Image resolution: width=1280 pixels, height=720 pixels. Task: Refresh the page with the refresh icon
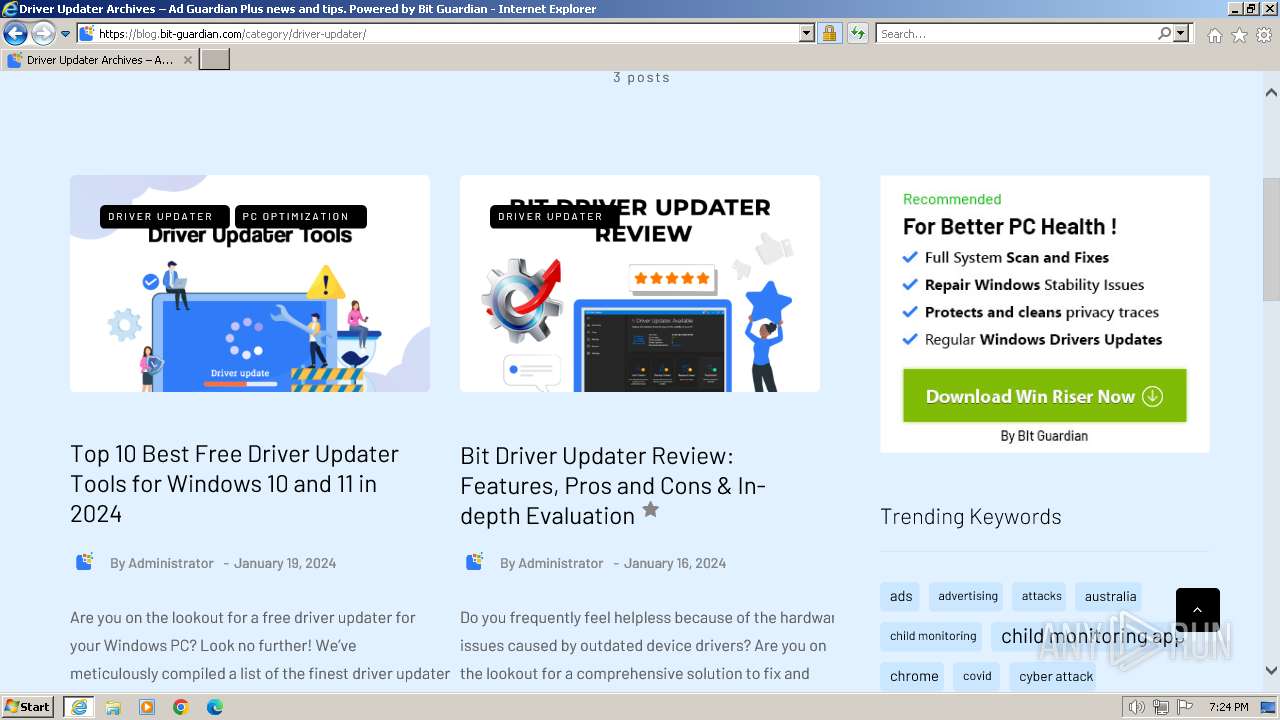[x=857, y=34]
